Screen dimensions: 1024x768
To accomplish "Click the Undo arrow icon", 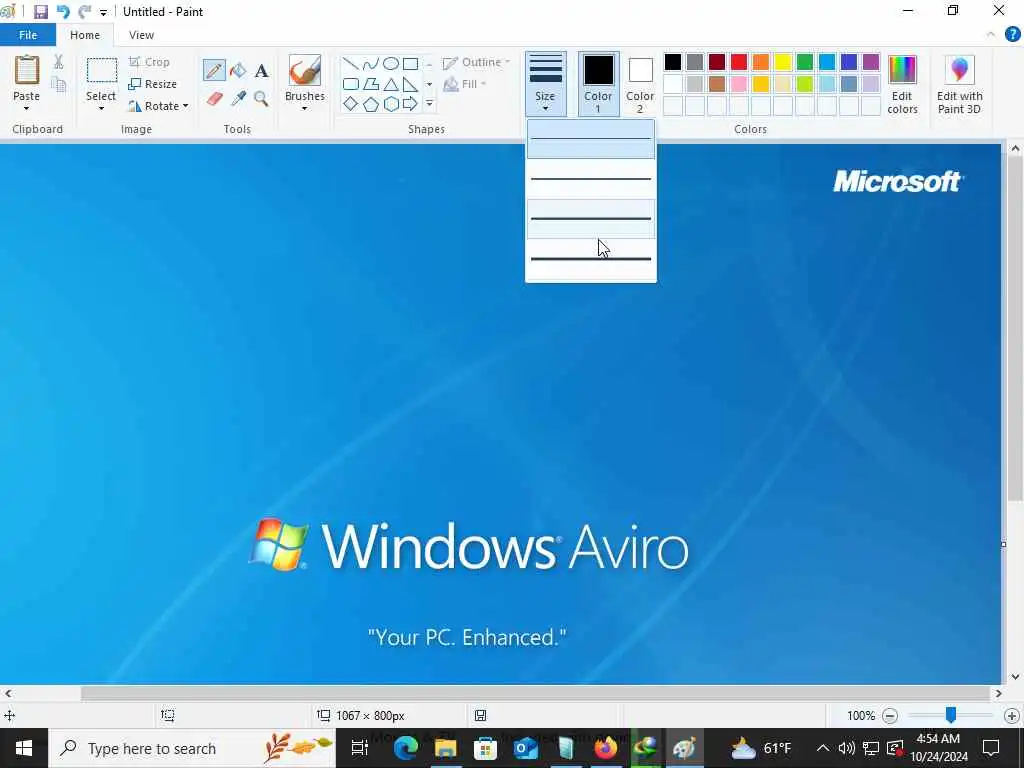I will point(63,12).
